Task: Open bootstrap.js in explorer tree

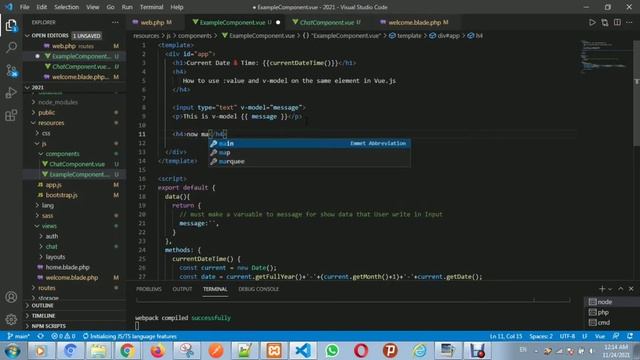Action: (61, 195)
